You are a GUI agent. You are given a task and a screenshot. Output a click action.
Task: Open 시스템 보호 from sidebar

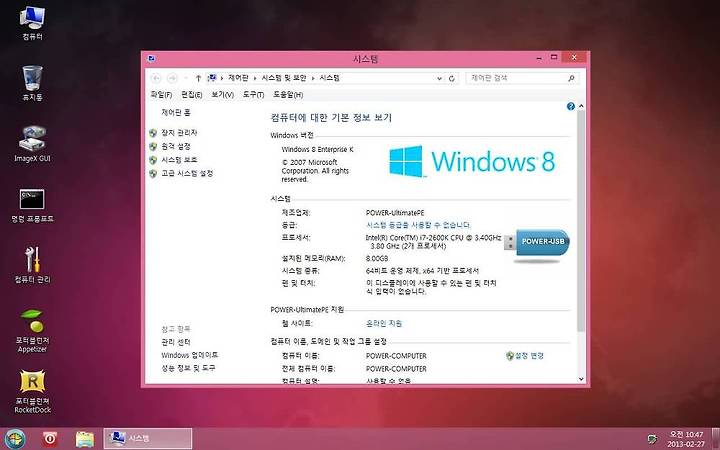pyautogui.click(x=179, y=160)
